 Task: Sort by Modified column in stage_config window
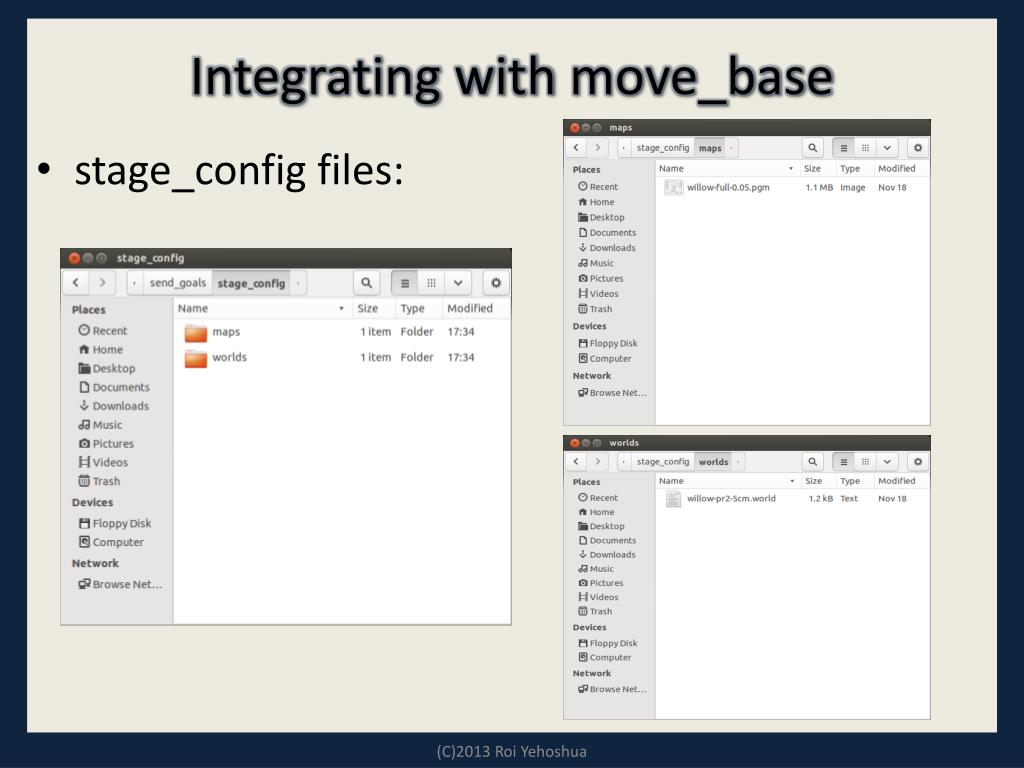click(475, 308)
